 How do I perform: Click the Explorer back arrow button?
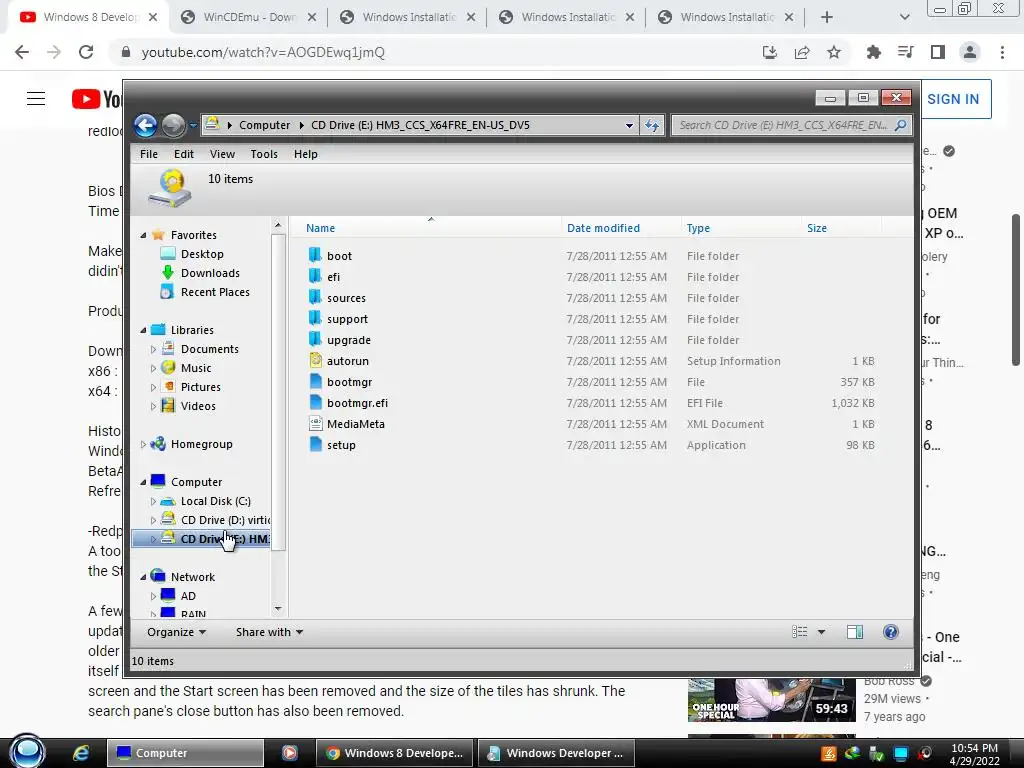pyautogui.click(x=146, y=125)
